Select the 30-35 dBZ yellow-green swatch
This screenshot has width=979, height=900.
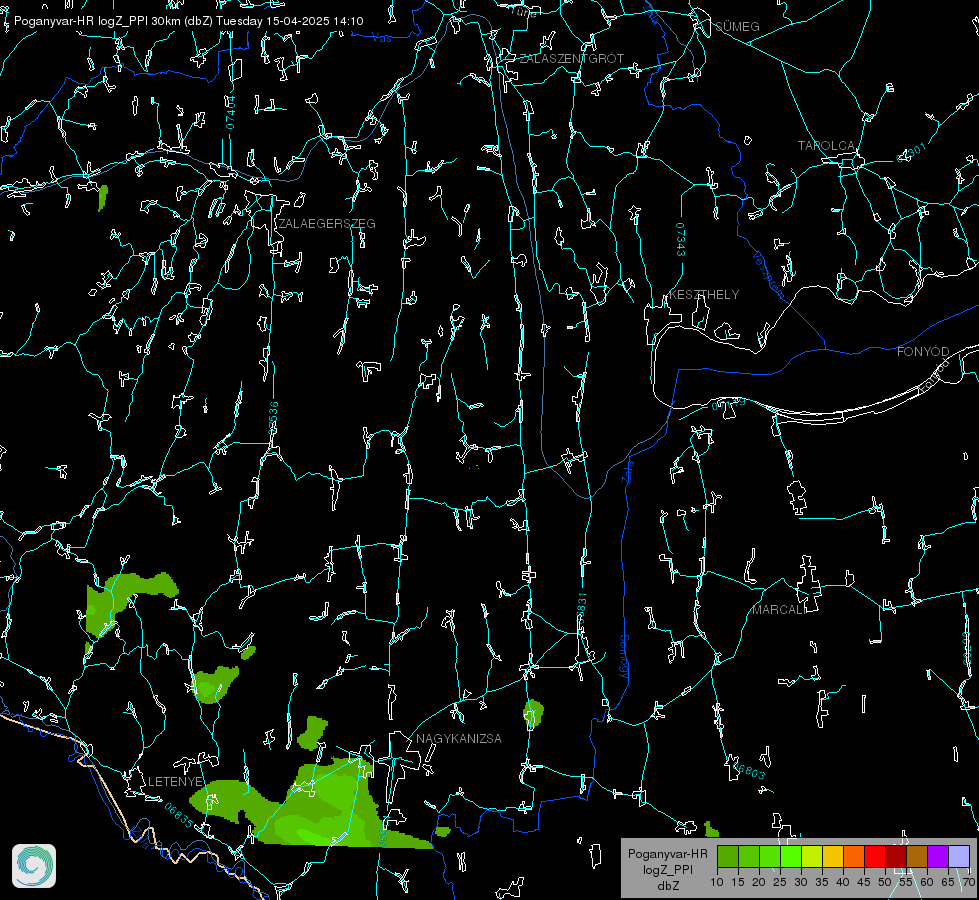(x=812, y=856)
